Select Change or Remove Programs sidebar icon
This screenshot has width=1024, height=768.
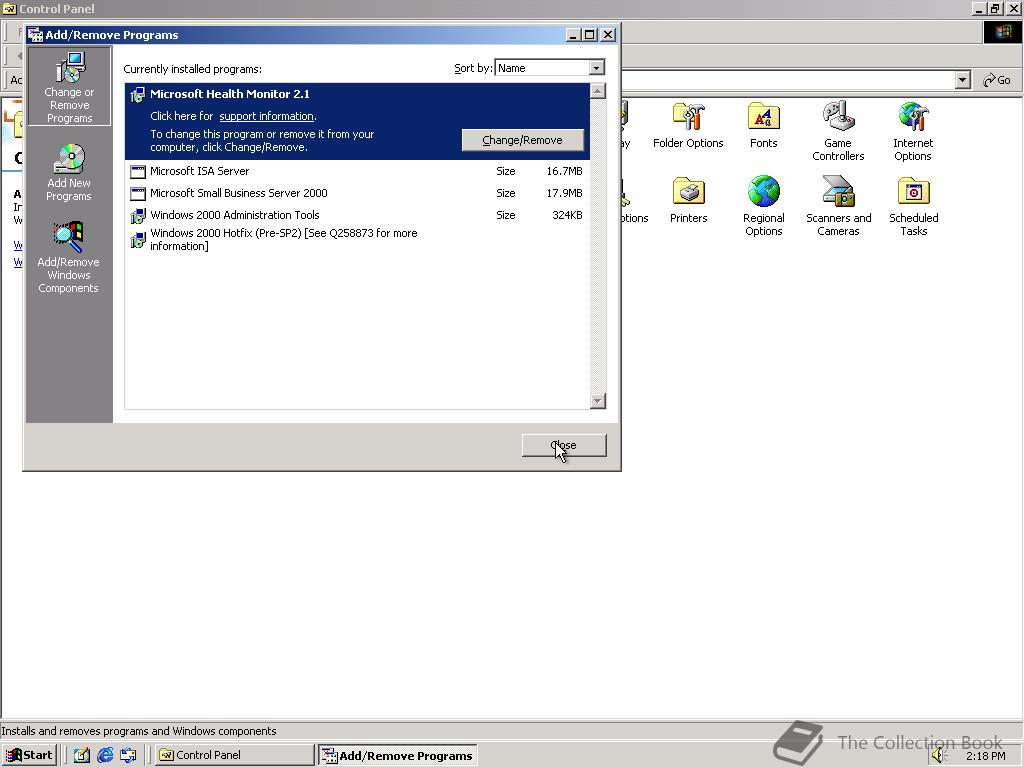(x=69, y=87)
